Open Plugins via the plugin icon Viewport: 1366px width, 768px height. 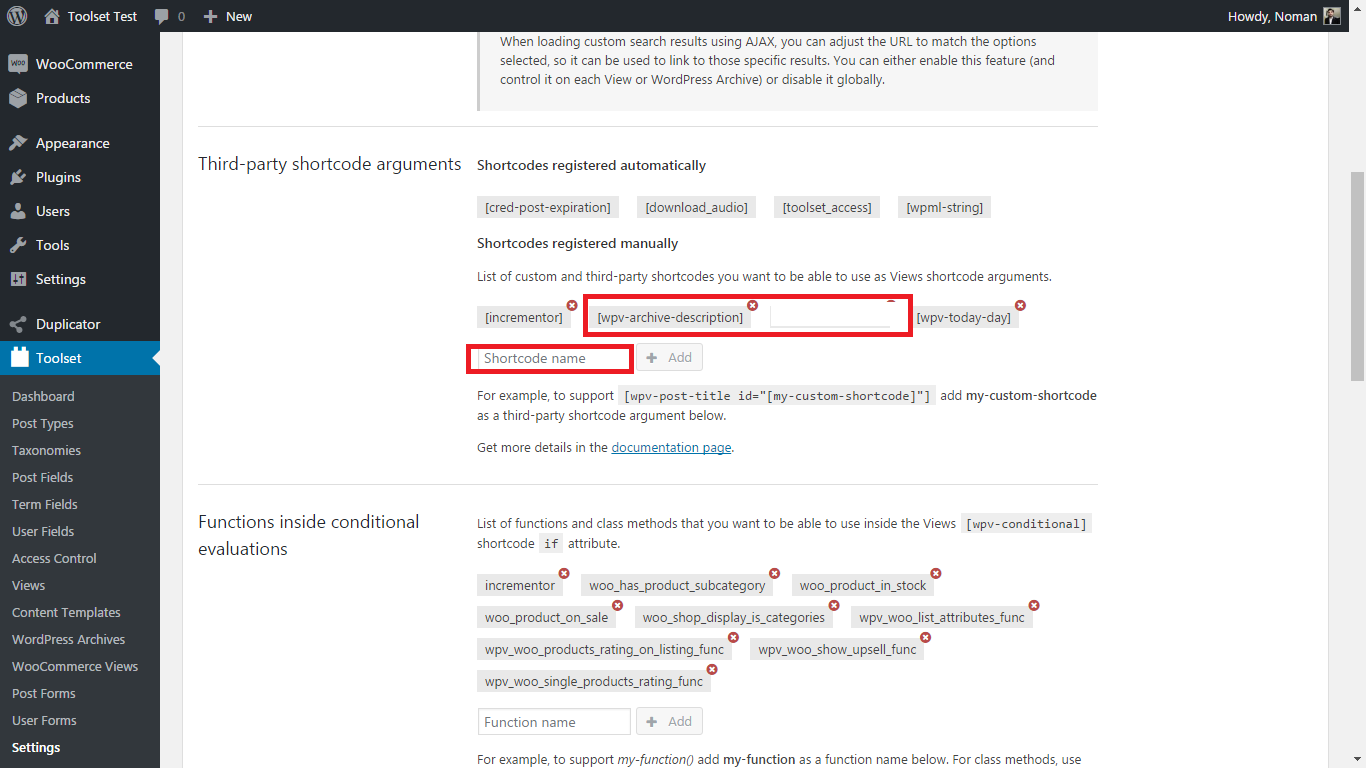(x=18, y=177)
